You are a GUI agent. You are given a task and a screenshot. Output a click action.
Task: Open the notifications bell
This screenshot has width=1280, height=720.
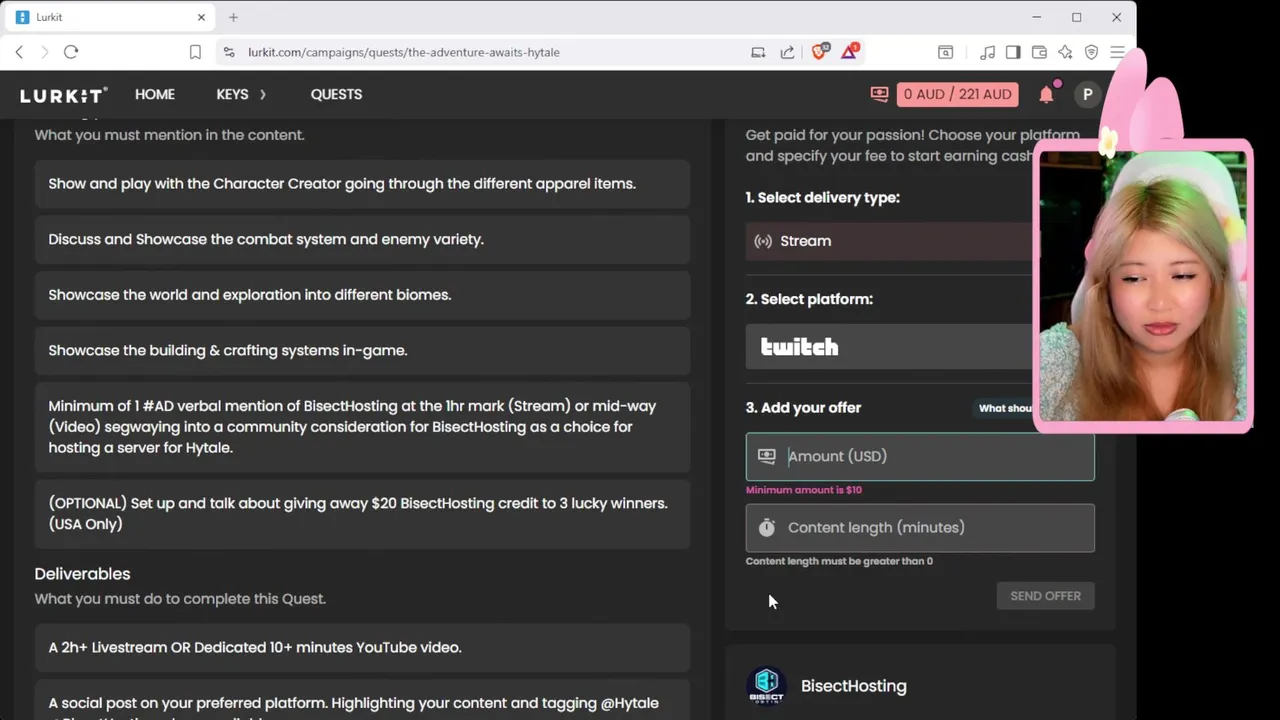(x=1046, y=94)
